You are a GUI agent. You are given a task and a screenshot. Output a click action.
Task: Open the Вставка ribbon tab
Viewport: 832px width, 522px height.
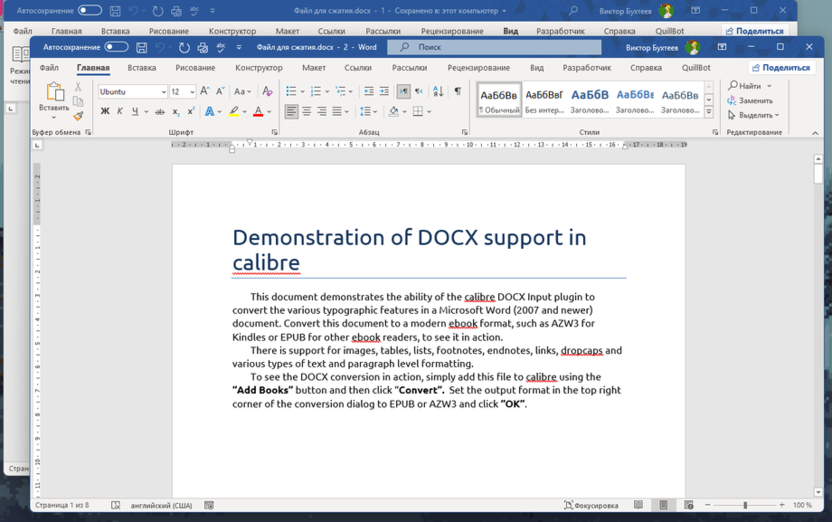141,68
